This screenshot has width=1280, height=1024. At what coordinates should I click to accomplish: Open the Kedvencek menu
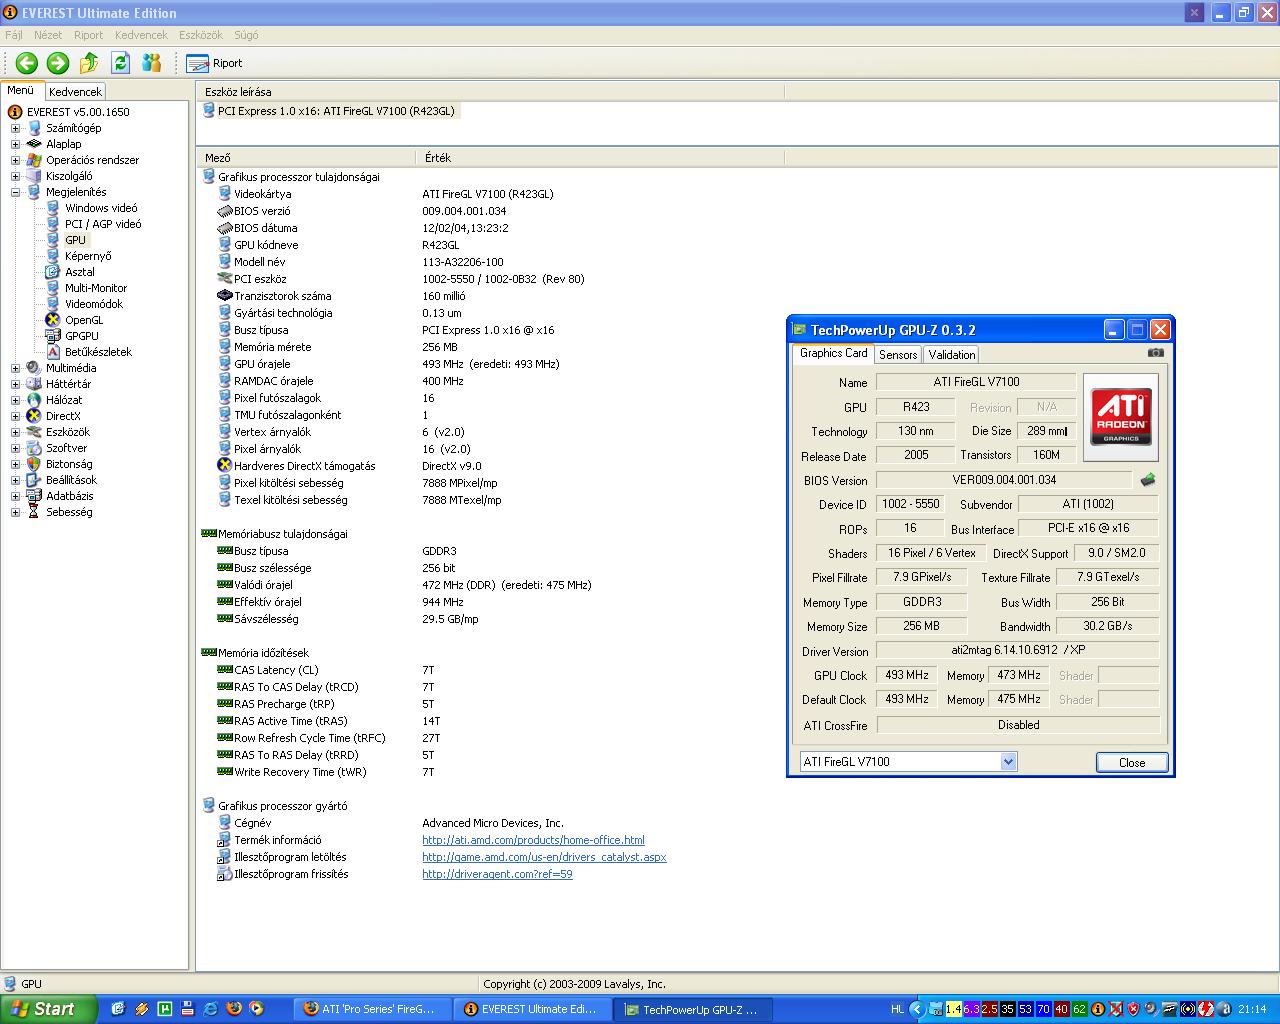(141, 35)
